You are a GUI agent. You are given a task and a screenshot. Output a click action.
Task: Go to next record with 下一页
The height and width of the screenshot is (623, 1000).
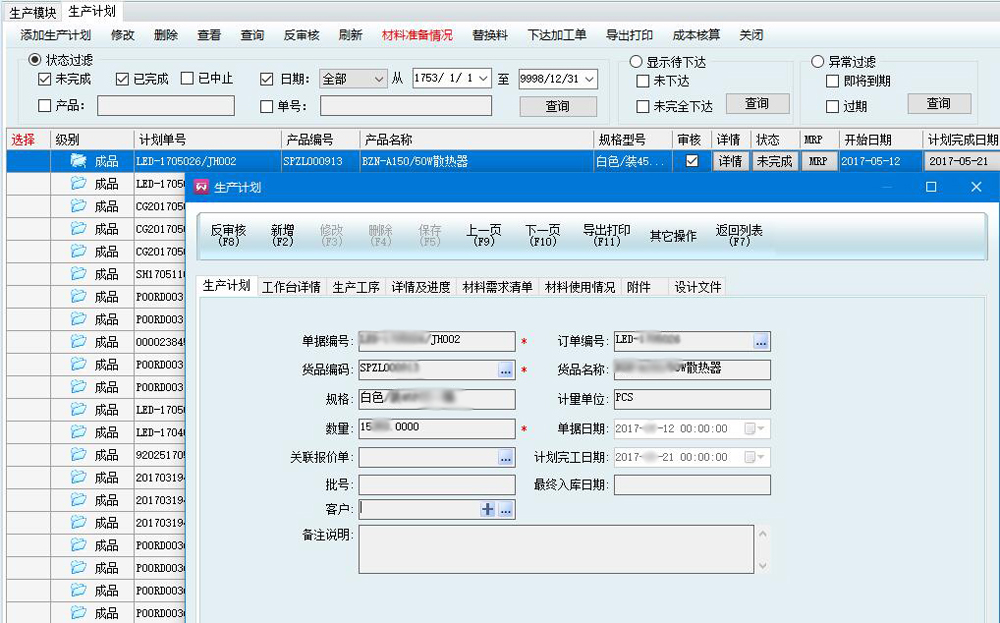543,235
